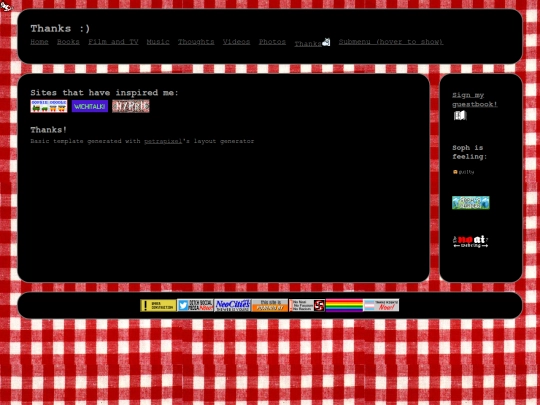Screen dimensions: 540x405
Task: Open the Thoughts page
Action: pyautogui.click(x=196, y=42)
